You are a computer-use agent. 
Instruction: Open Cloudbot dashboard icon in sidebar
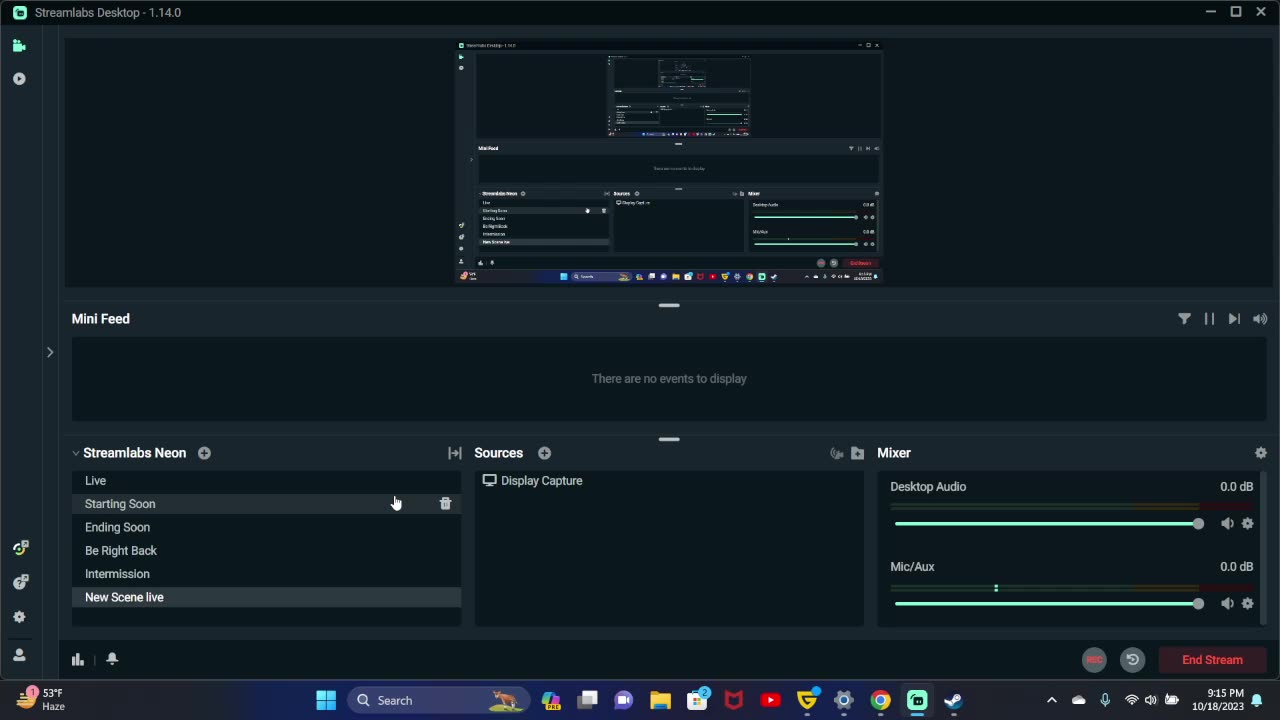tap(19, 548)
